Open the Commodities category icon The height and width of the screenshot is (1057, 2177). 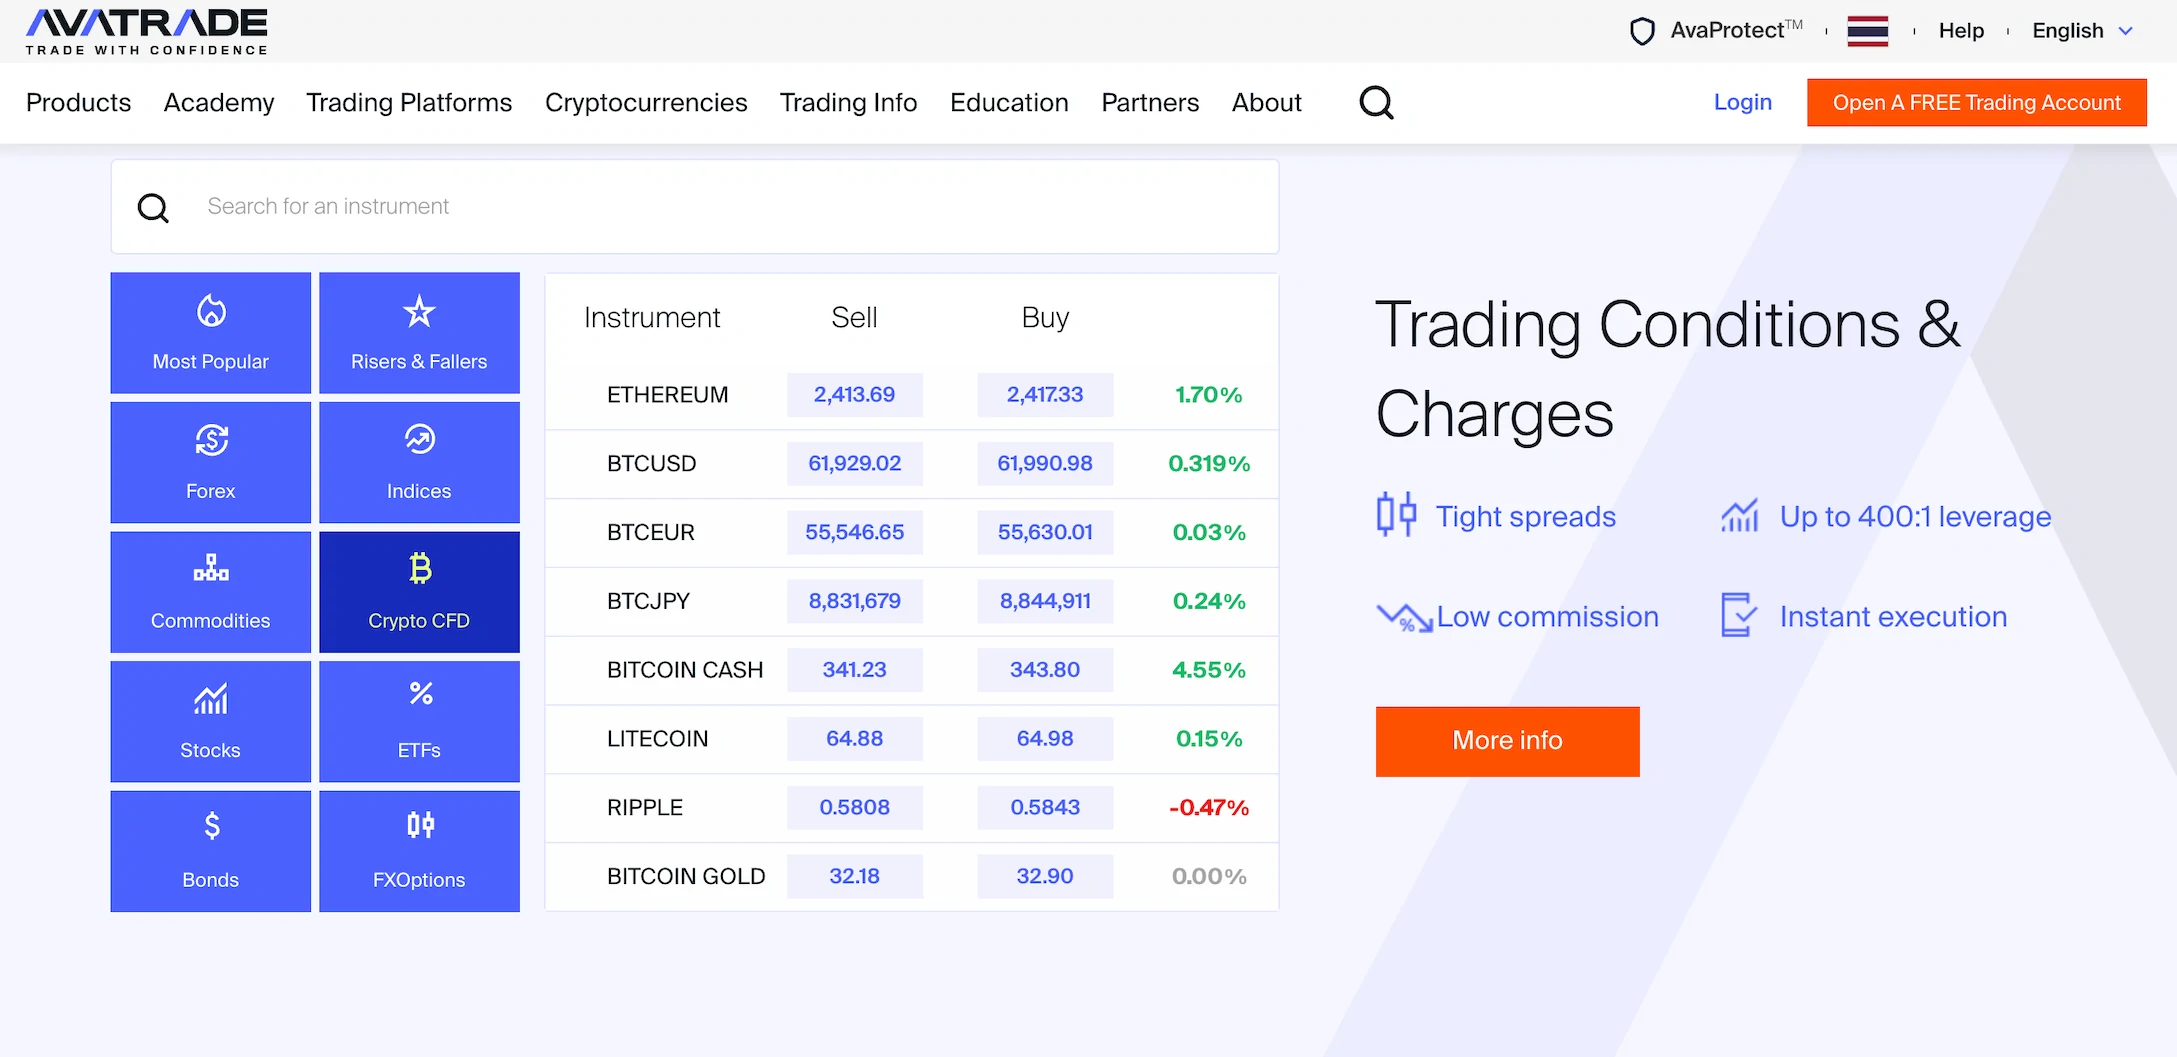[211, 570]
